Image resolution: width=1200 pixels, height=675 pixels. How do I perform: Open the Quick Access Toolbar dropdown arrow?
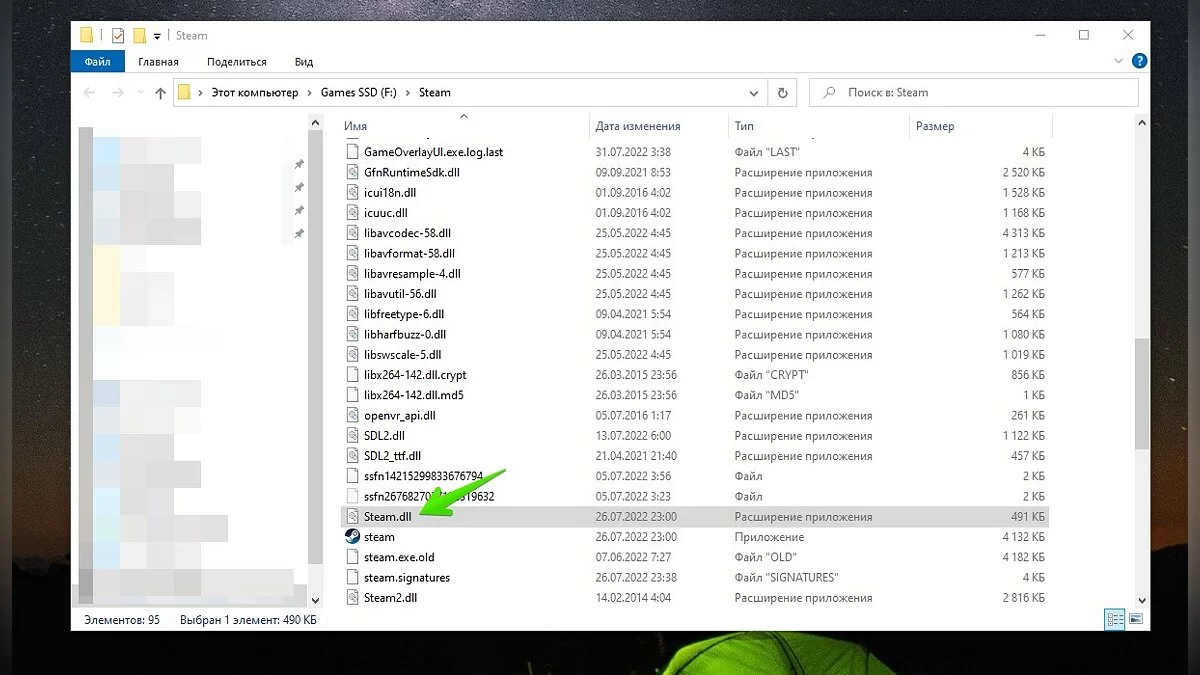(x=158, y=37)
